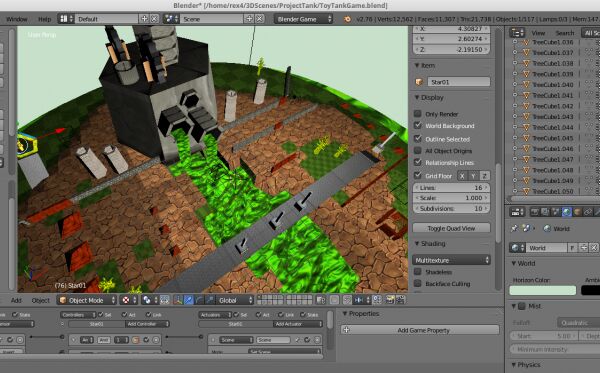Disable Grid Floor checkbox

pos(418,176)
